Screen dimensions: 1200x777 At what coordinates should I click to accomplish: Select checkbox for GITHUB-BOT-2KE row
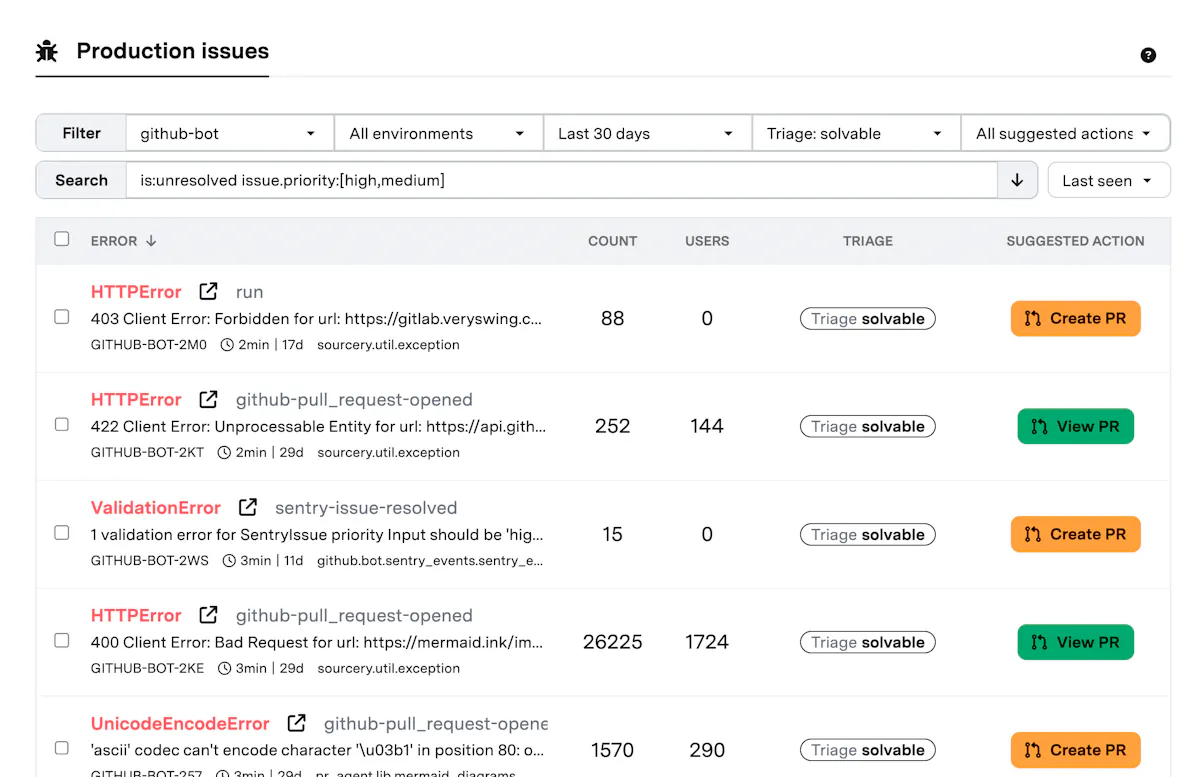[62, 641]
